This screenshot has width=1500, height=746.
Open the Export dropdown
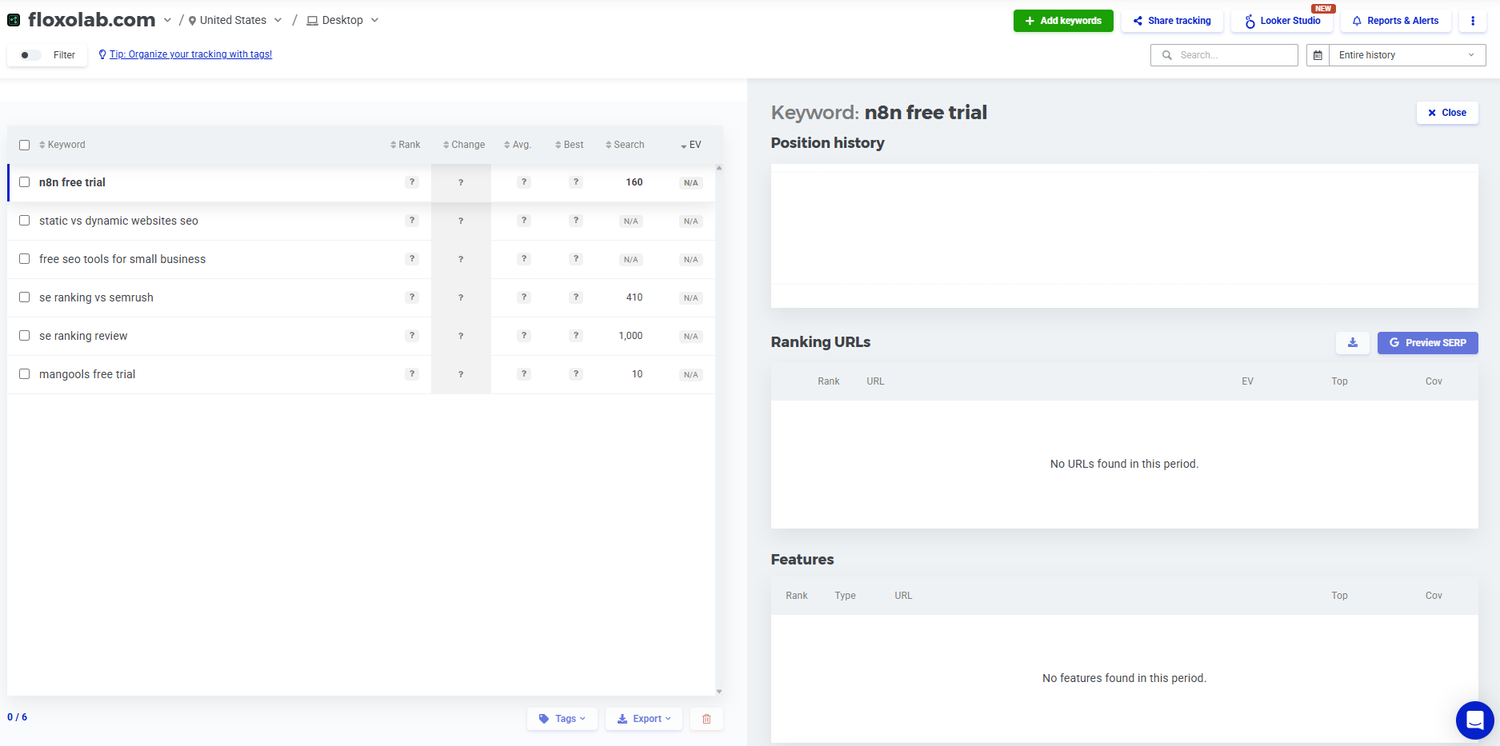(x=644, y=719)
